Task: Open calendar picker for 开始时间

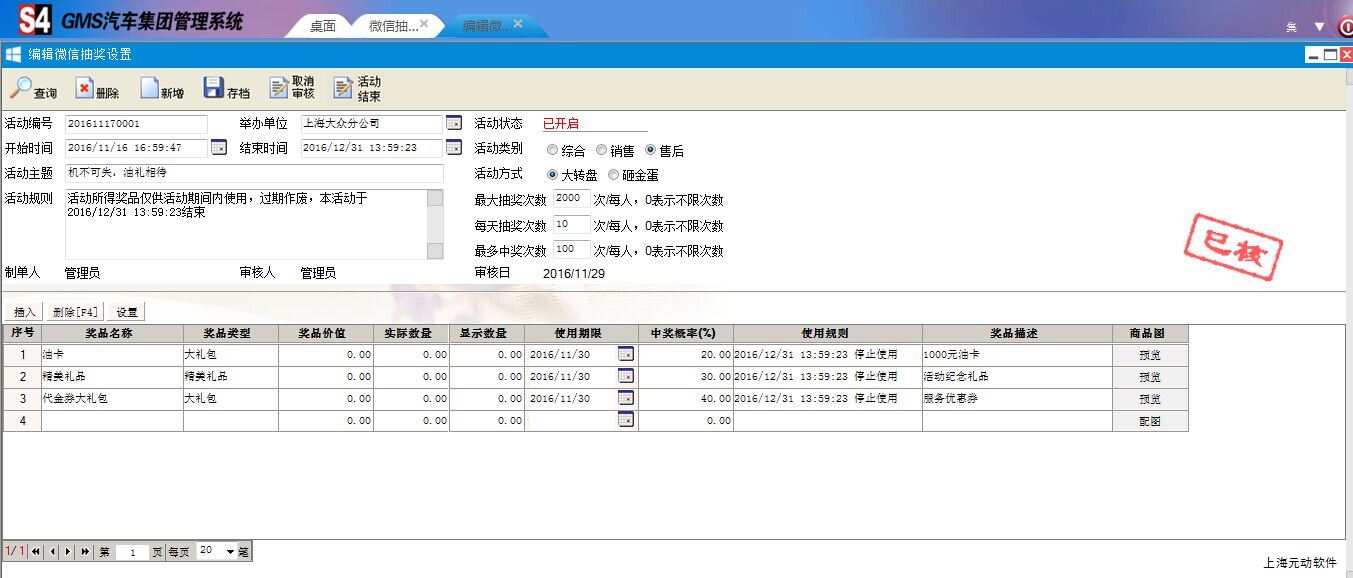Action: click(x=218, y=148)
